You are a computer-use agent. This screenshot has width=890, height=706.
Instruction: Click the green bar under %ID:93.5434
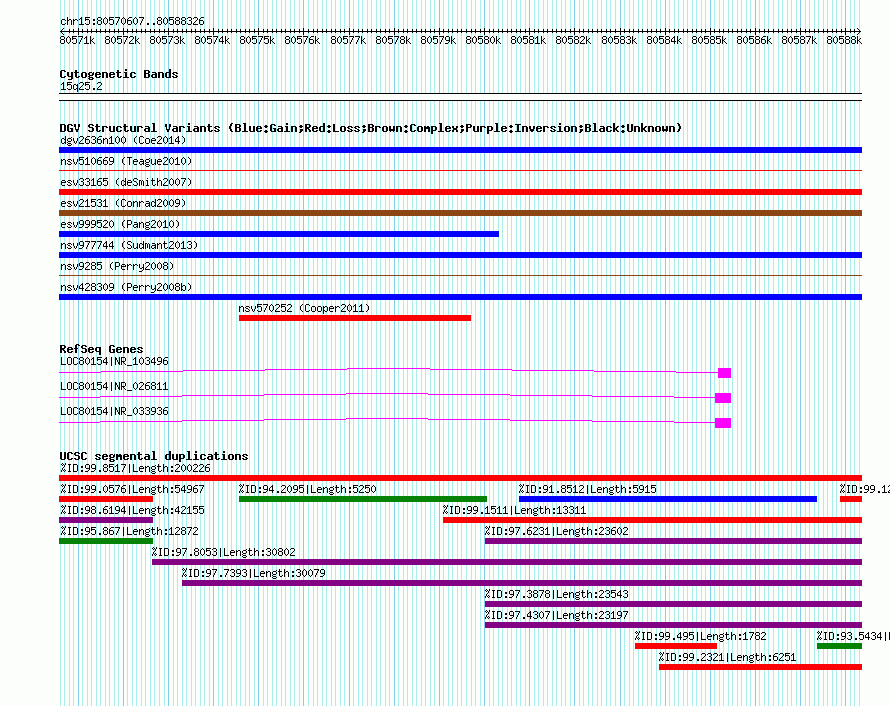click(x=839, y=646)
